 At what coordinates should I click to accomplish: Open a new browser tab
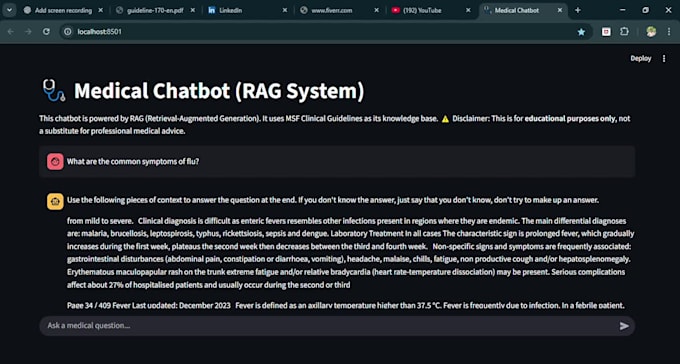tap(577, 10)
